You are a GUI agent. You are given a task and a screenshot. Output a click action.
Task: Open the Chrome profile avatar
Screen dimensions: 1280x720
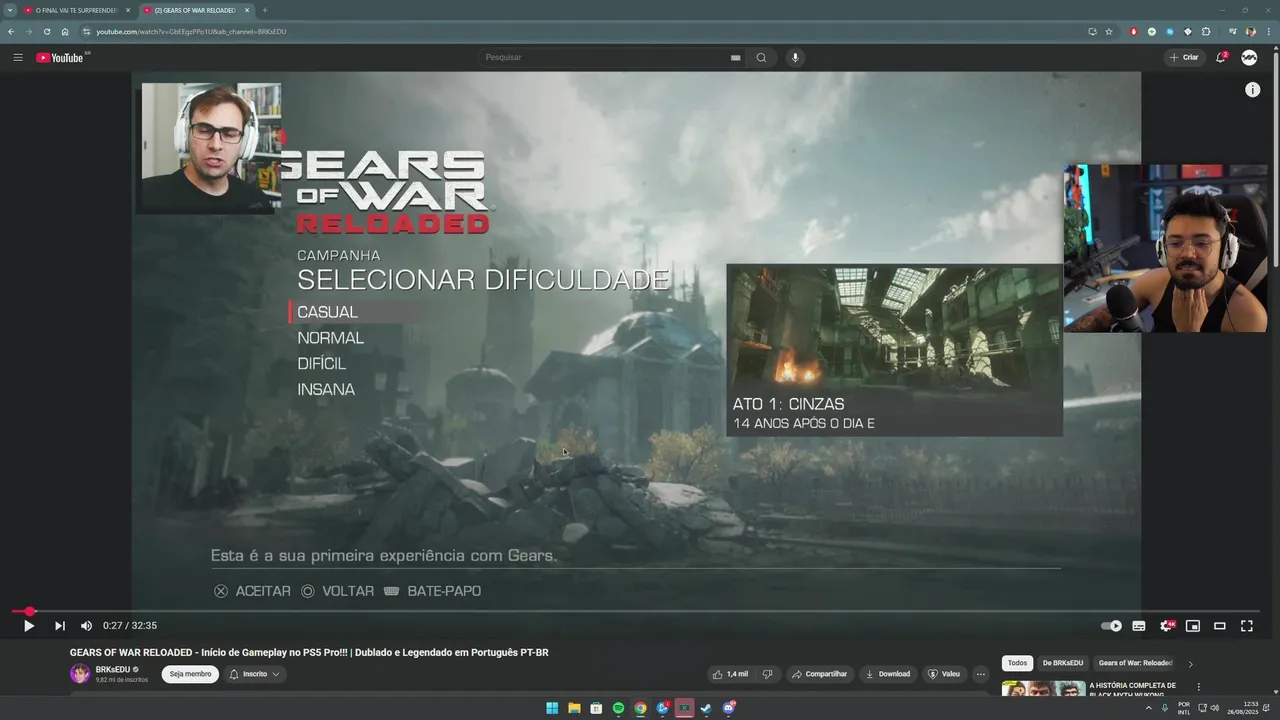[x=1250, y=31]
